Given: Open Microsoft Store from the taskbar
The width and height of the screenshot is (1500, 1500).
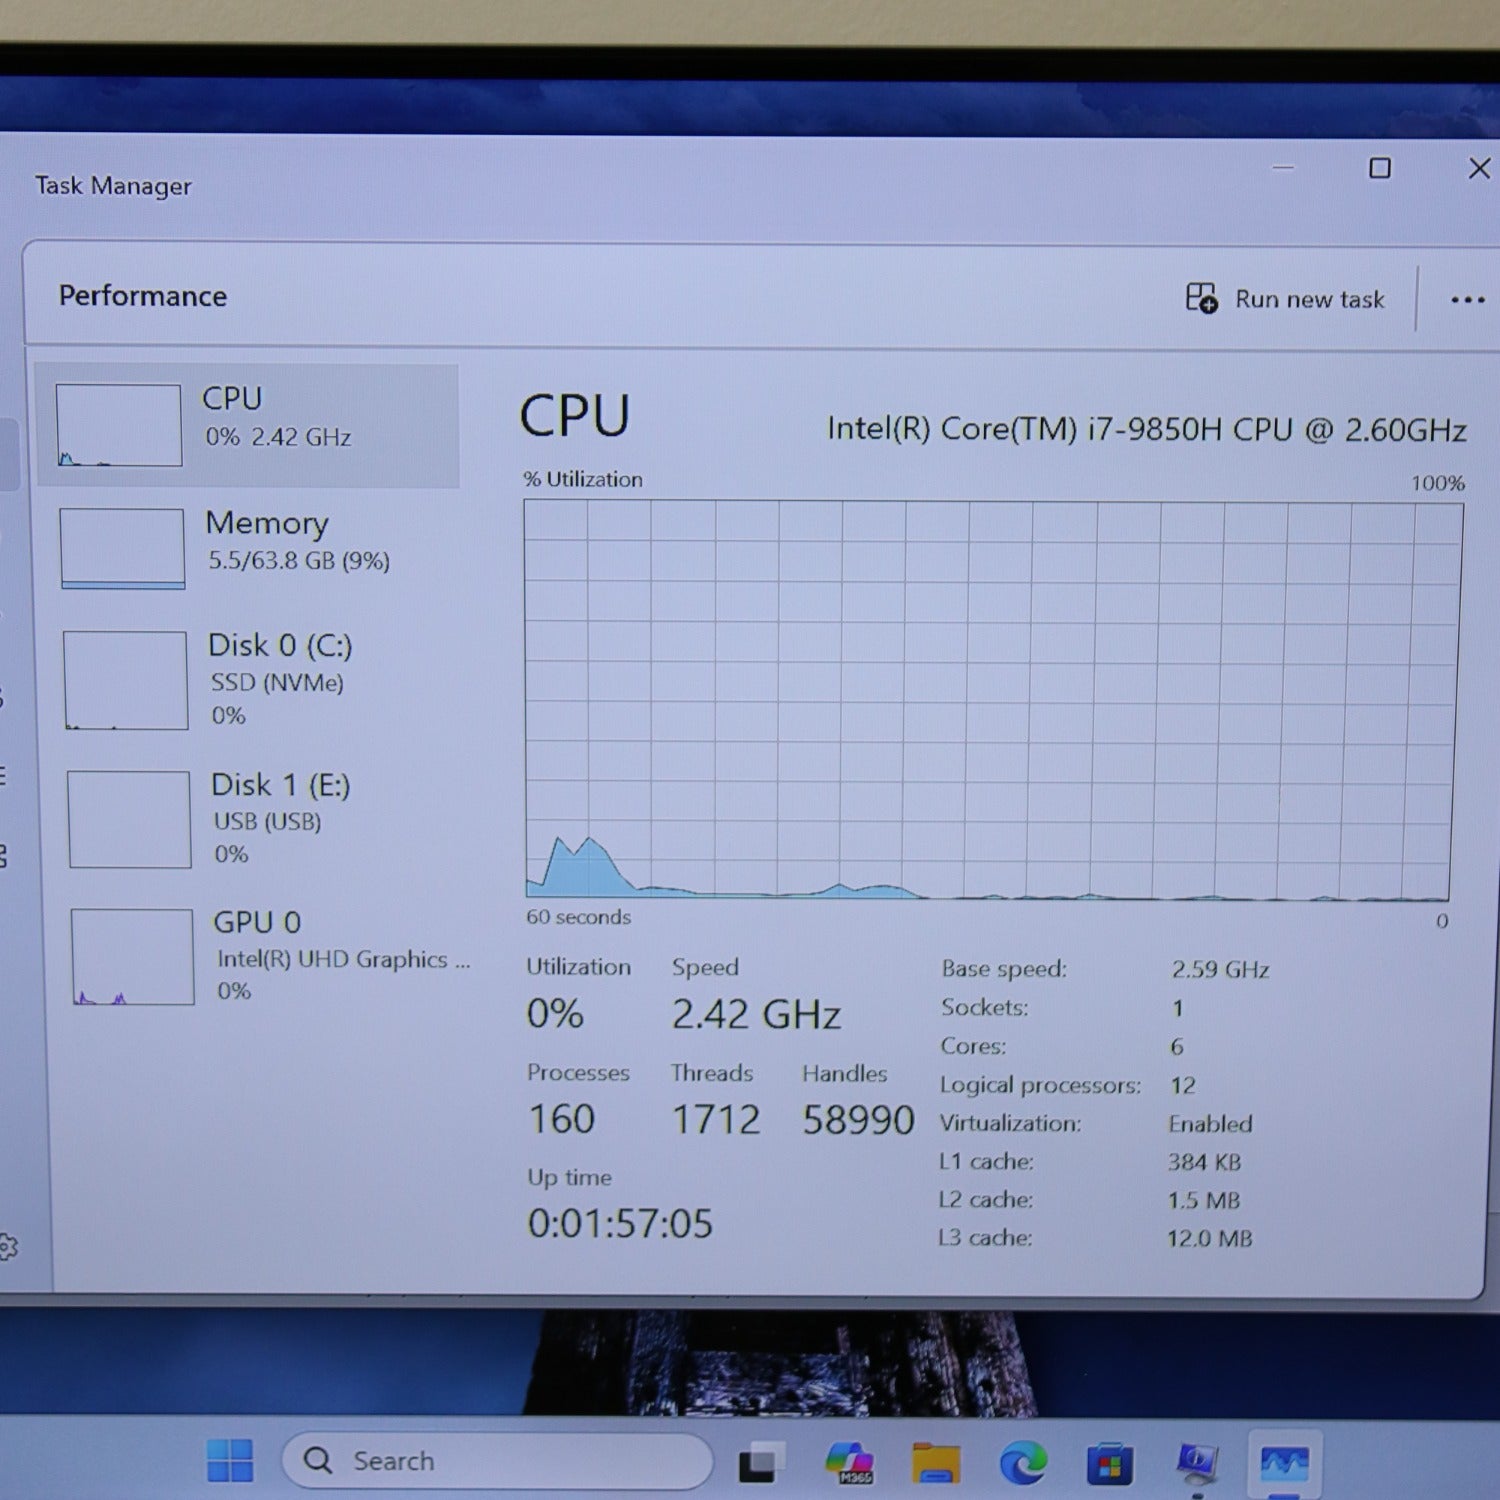Looking at the screenshot, I should point(1109,1464).
